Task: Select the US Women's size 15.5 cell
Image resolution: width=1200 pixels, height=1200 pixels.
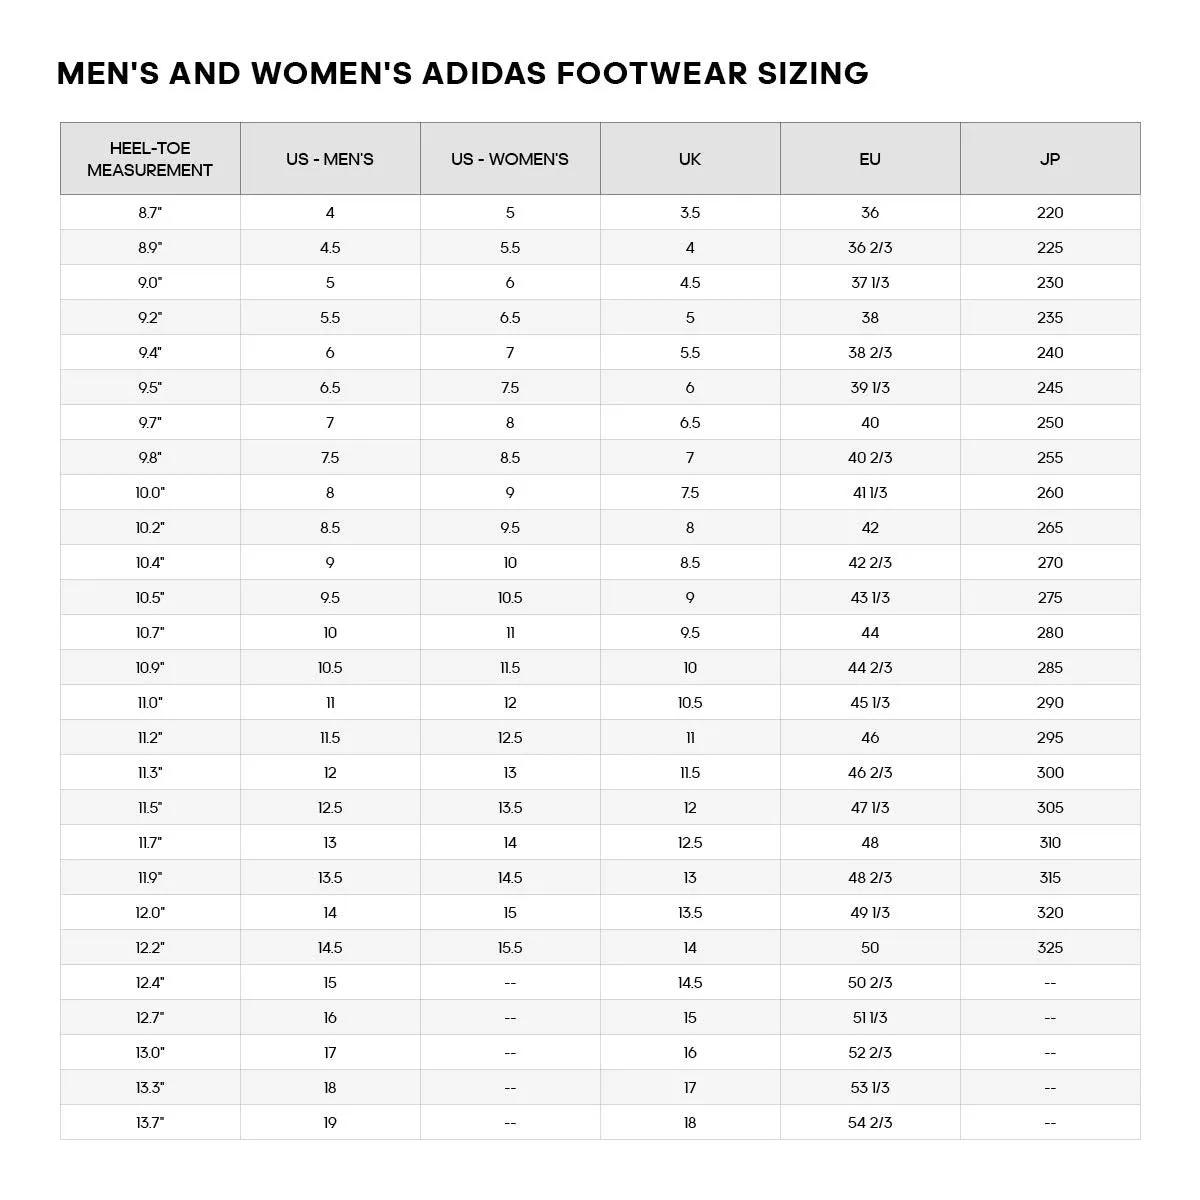Action: point(510,948)
